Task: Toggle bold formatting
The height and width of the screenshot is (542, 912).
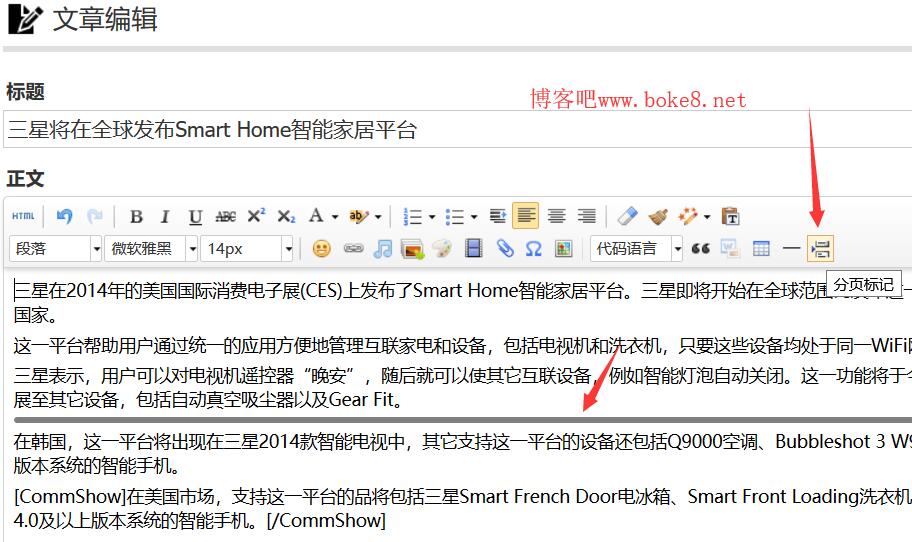Action: [x=136, y=216]
